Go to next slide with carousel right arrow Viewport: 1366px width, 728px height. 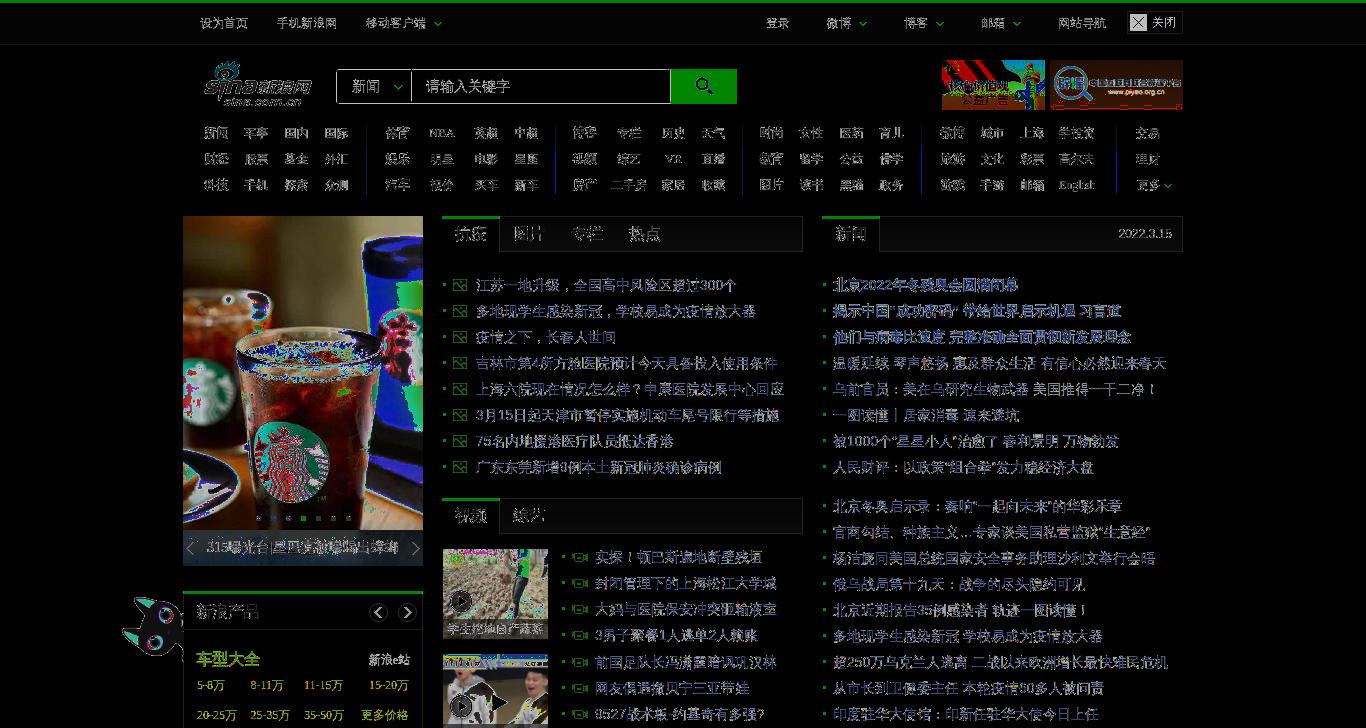(415, 548)
